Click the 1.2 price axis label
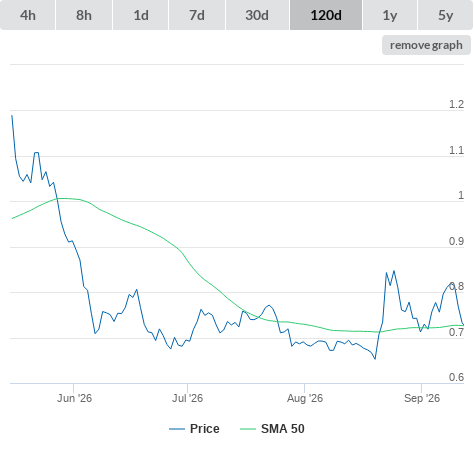 [456, 104]
